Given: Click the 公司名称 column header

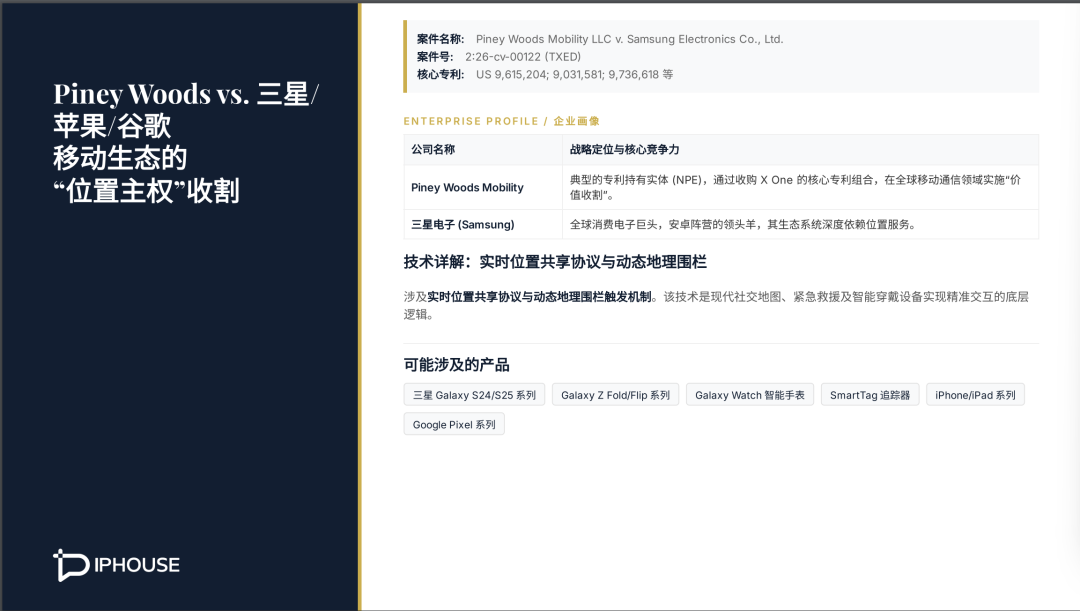Looking at the screenshot, I should 433,149.
